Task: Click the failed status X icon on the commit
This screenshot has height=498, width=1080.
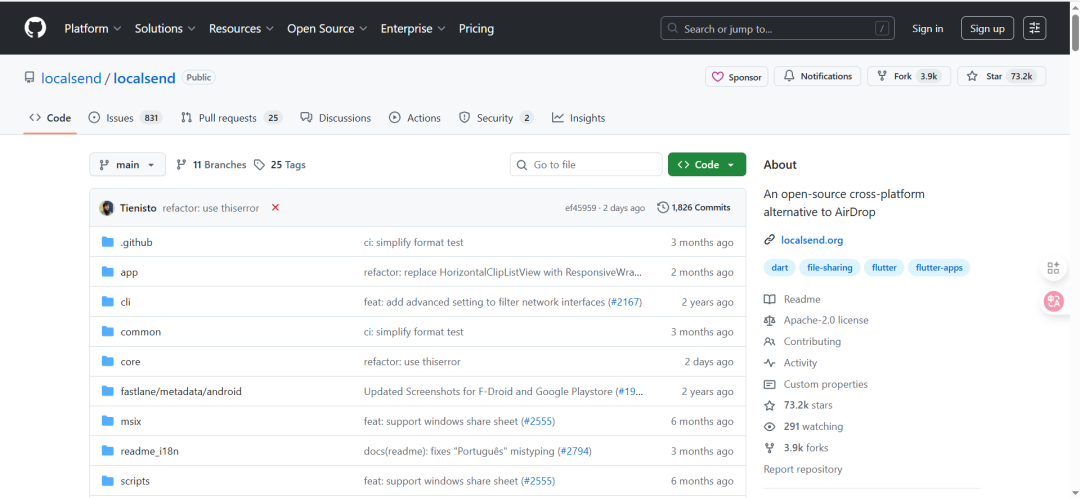Action: (275, 208)
